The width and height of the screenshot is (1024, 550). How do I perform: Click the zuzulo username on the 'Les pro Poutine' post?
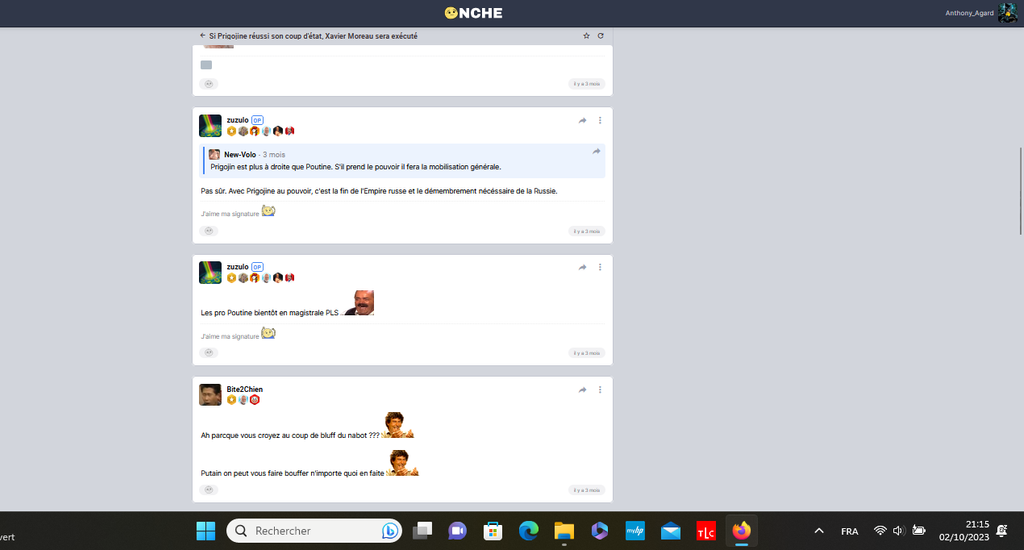[x=237, y=267]
